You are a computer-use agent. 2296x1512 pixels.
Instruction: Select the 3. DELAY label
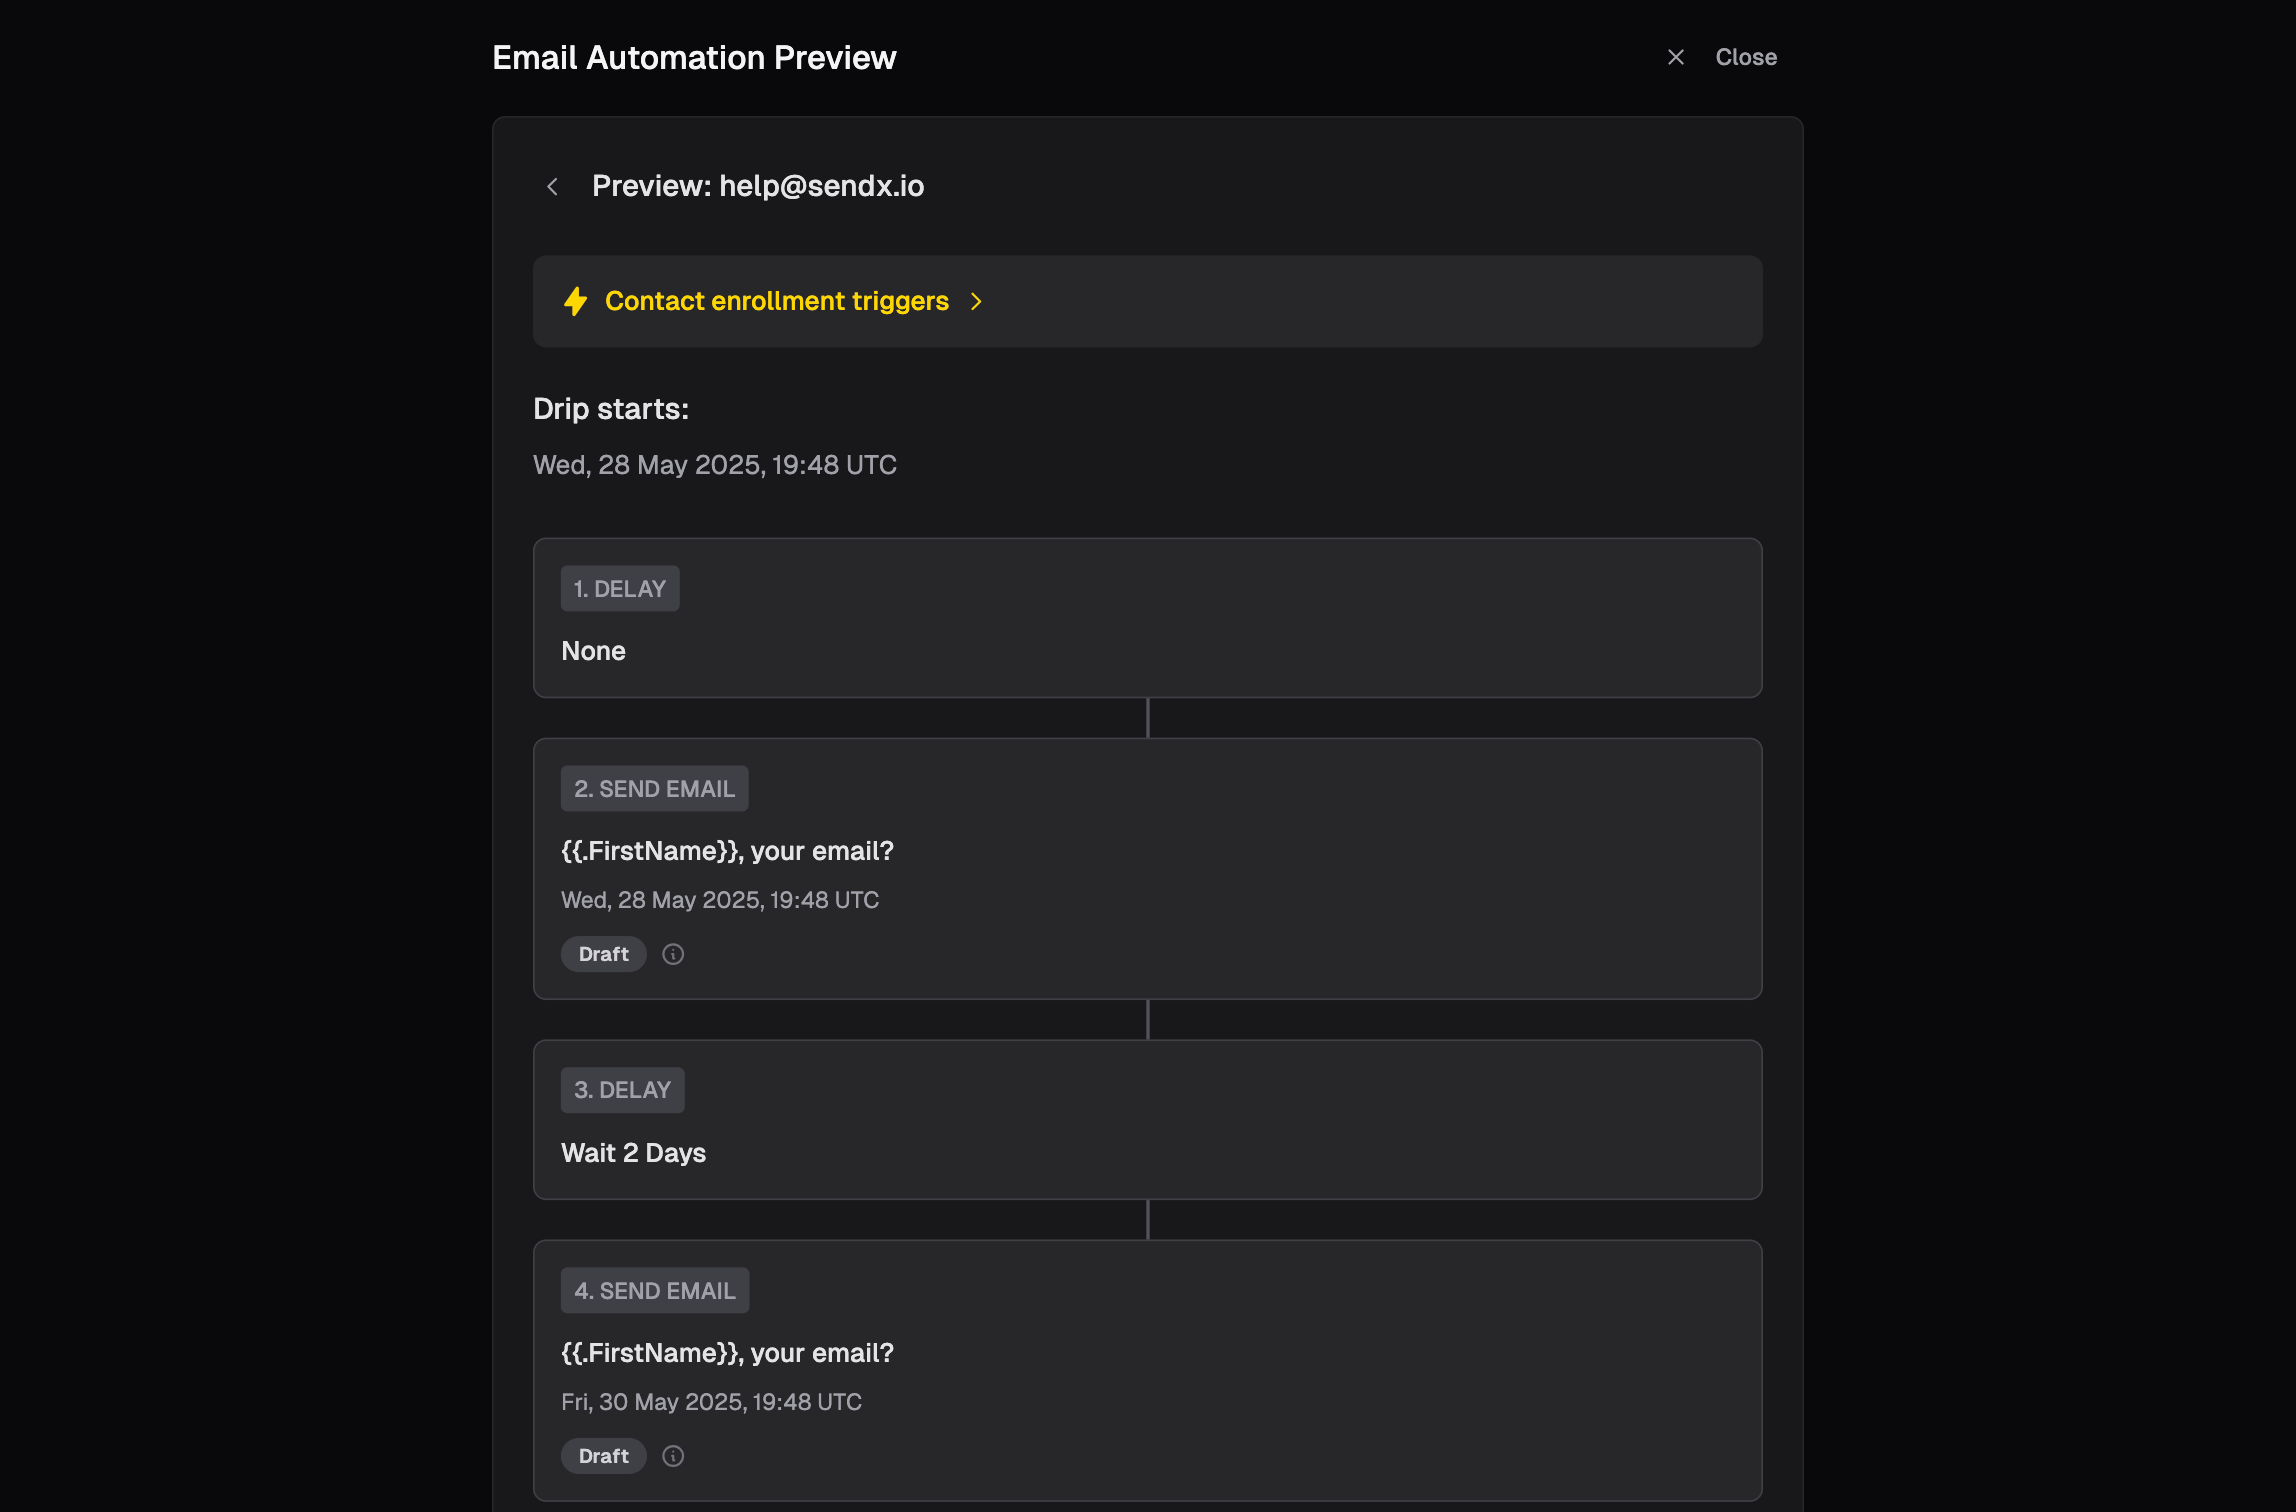pos(622,1090)
